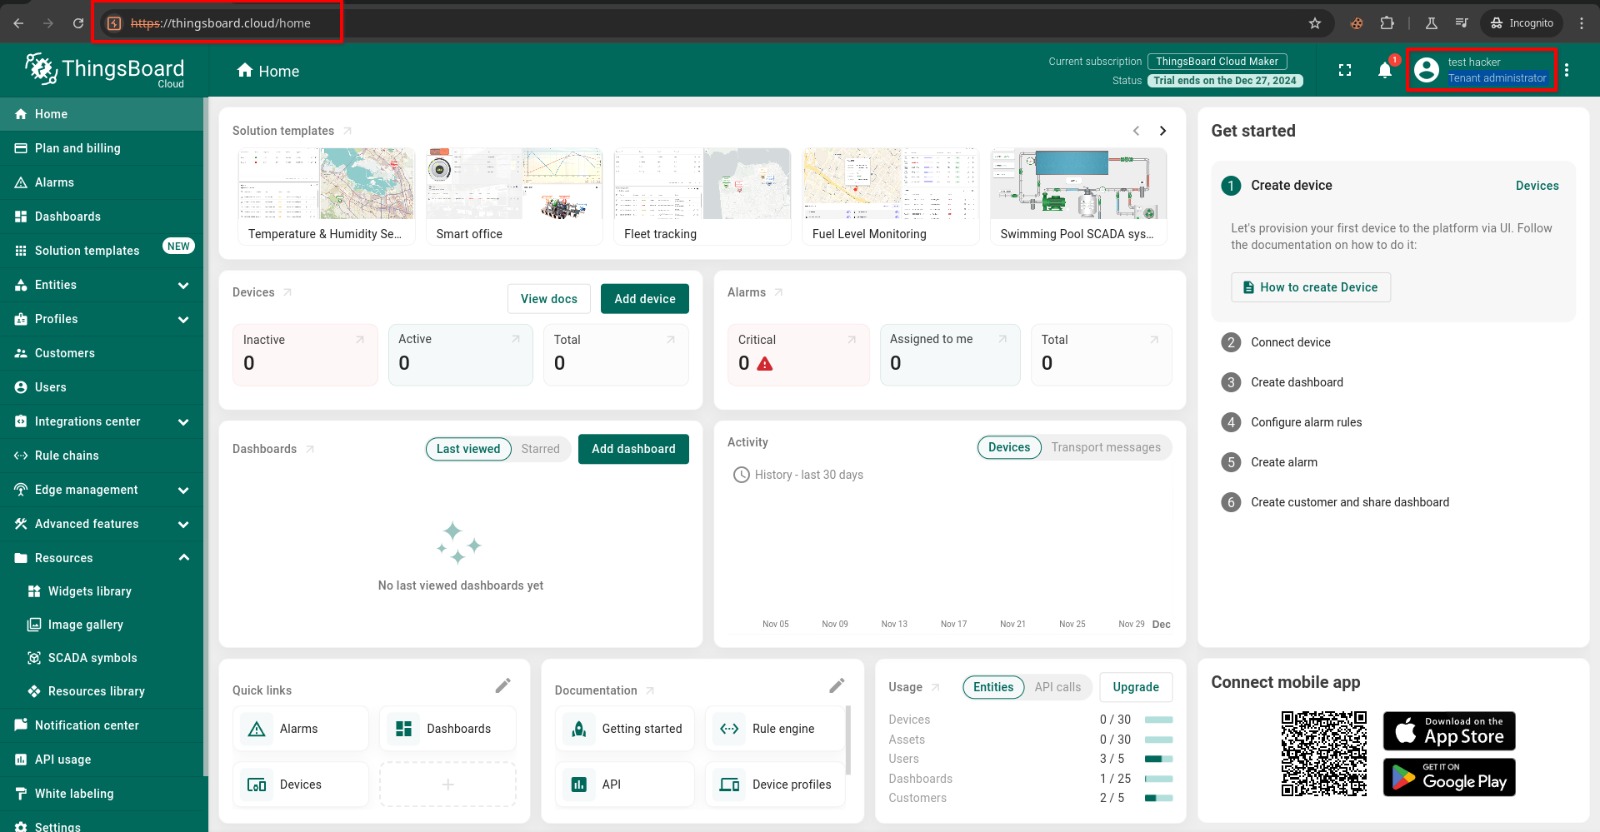1600x832 pixels.
Task: Click the Add device button
Action: coord(645,299)
